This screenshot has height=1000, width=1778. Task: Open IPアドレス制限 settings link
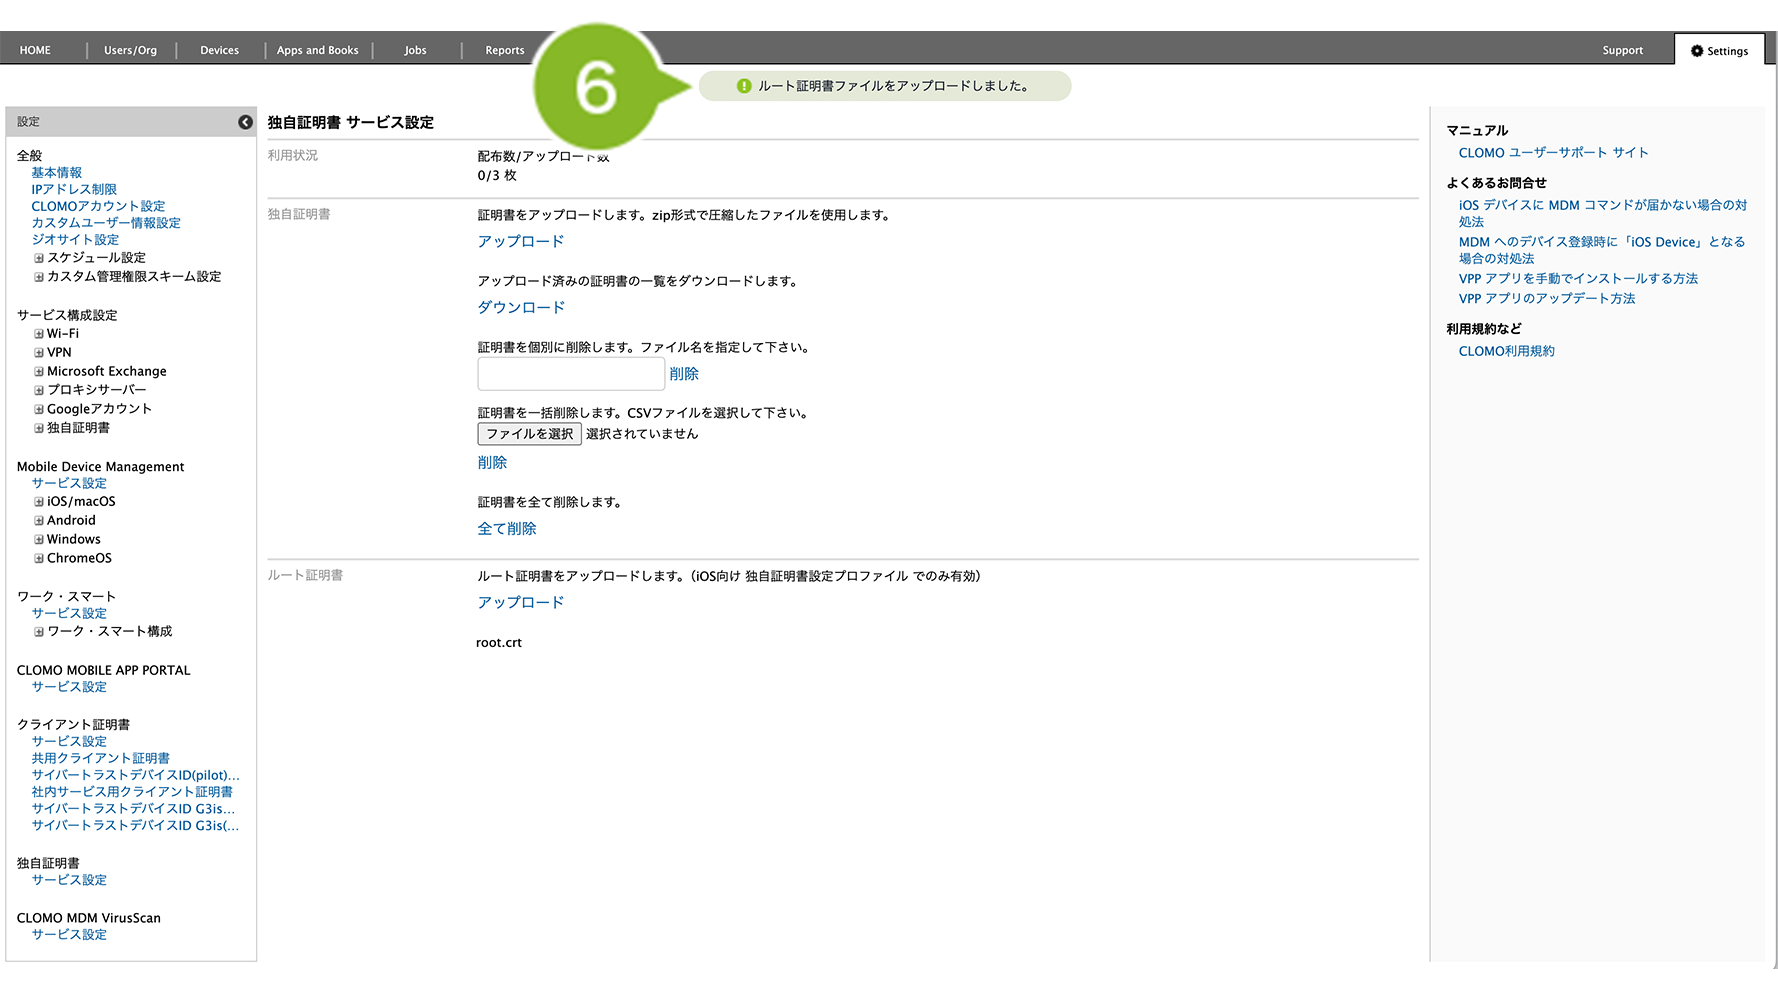[x=74, y=190]
